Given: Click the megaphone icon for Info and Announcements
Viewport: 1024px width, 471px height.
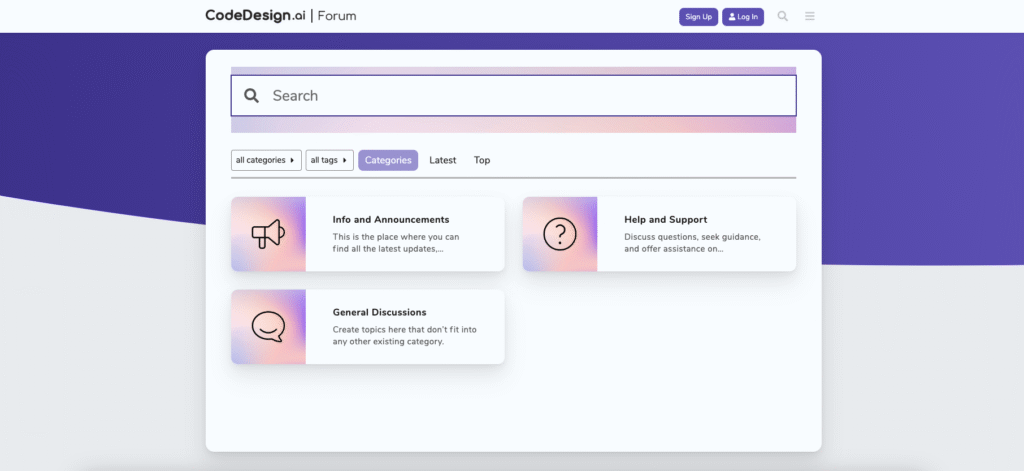Looking at the screenshot, I should (x=268, y=234).
